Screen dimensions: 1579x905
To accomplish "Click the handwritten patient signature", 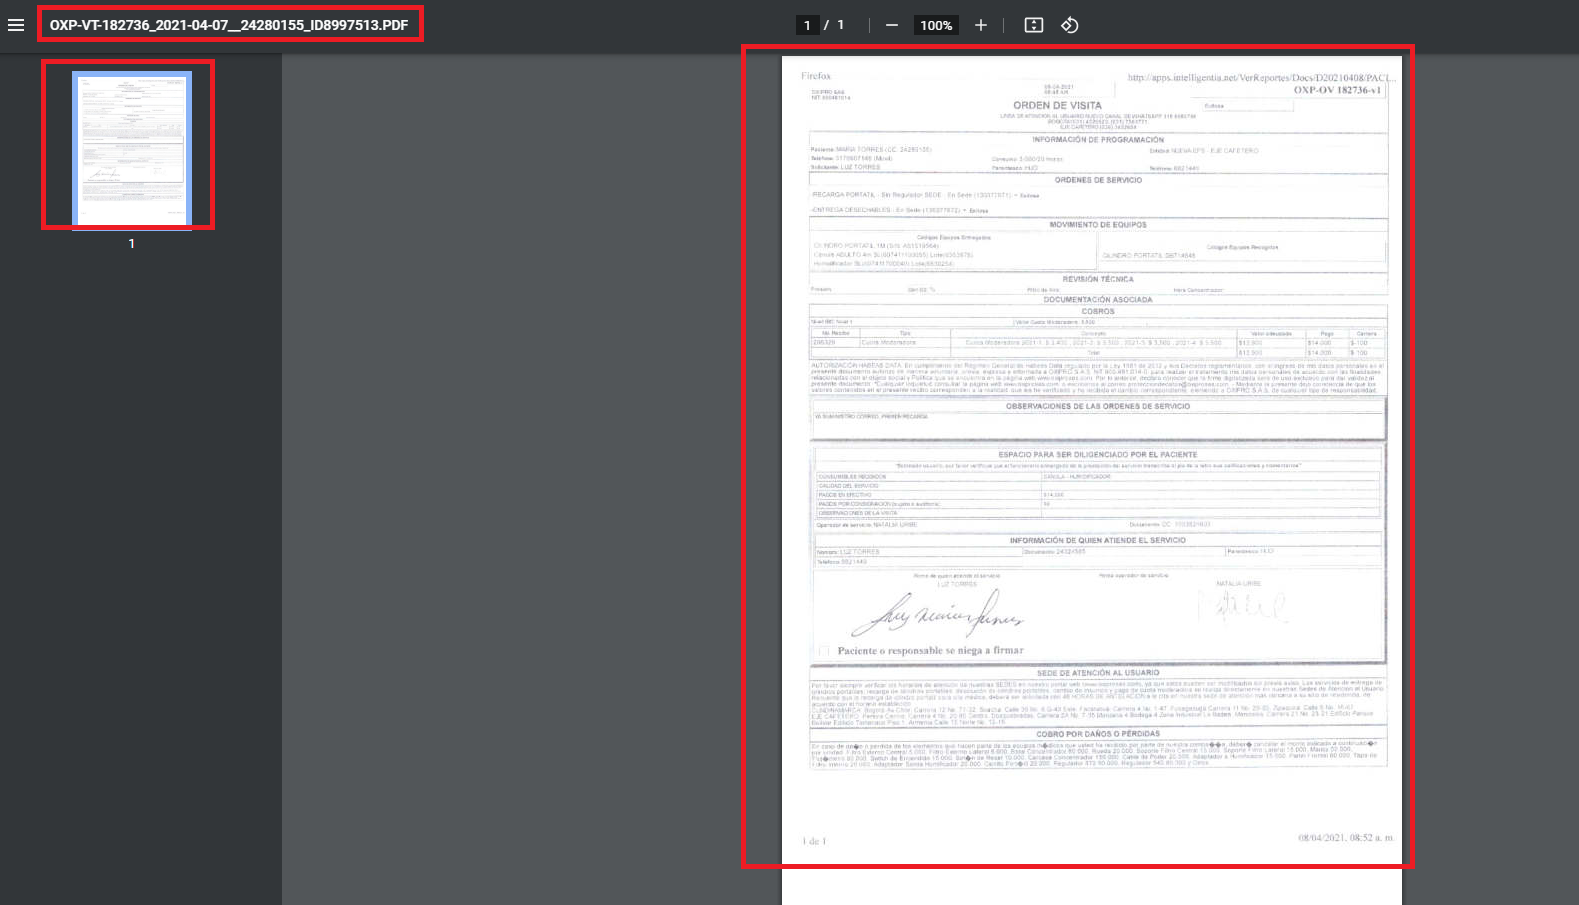I will pos(937,613).
